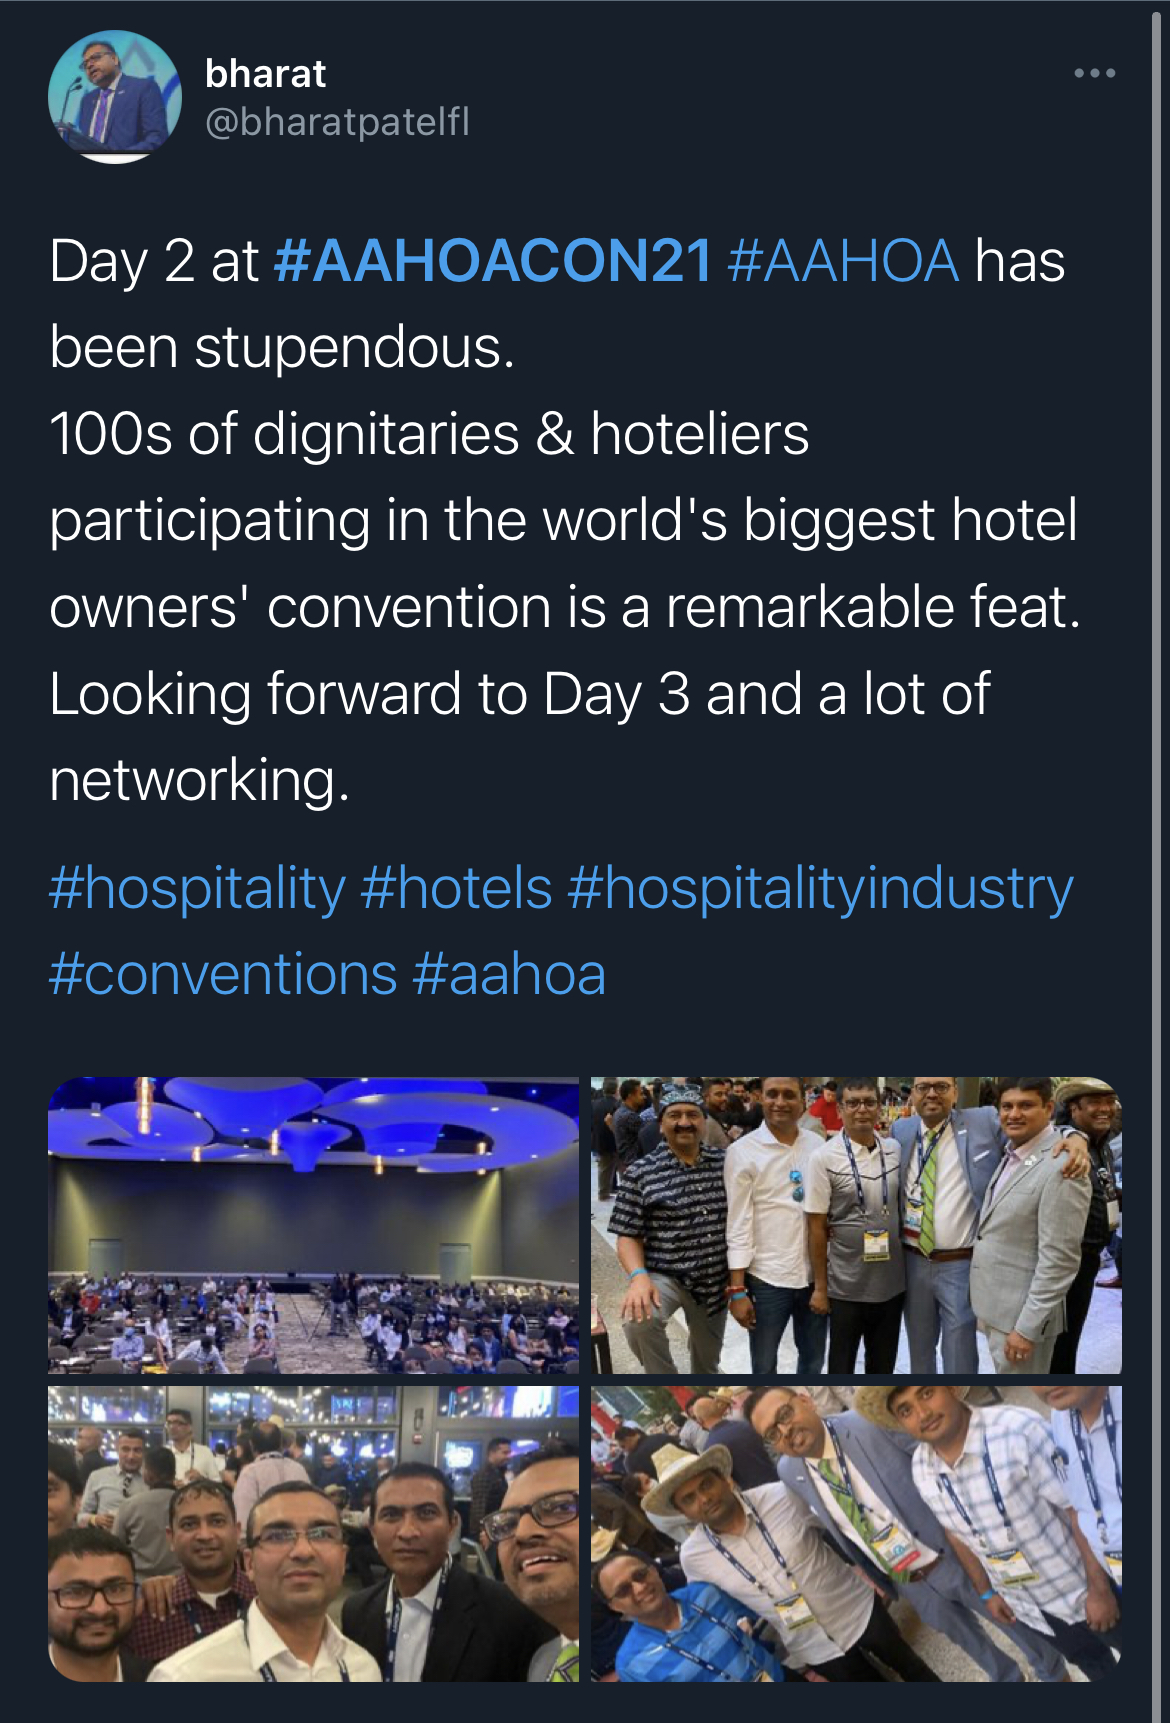The width and height of the screenshot is (1170, 1723).
Task: Click the lowercase #aahoa hashtag
Action: (509, 974)
